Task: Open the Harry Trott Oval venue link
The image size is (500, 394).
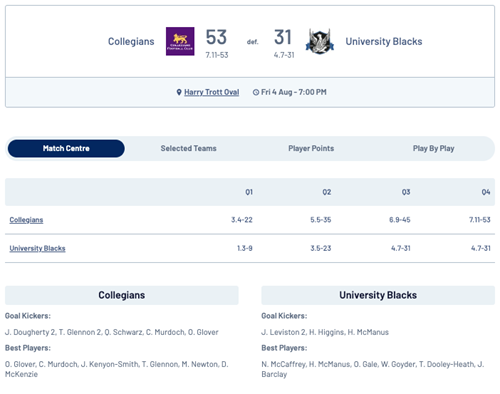Action: pos(212,92)
